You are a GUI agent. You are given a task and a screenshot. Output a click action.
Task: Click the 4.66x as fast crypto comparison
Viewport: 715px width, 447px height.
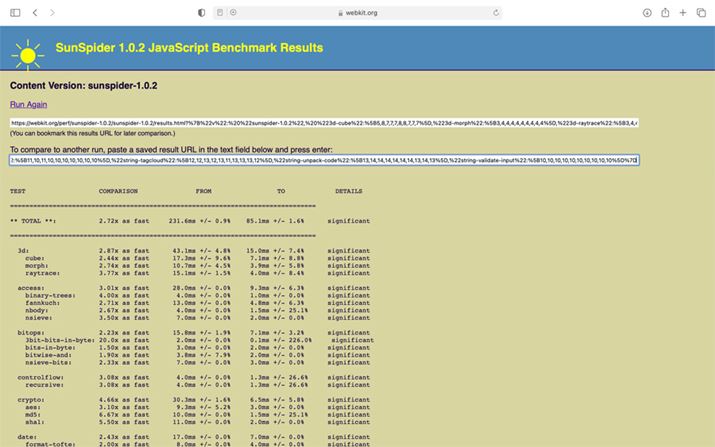coord(124,400)
